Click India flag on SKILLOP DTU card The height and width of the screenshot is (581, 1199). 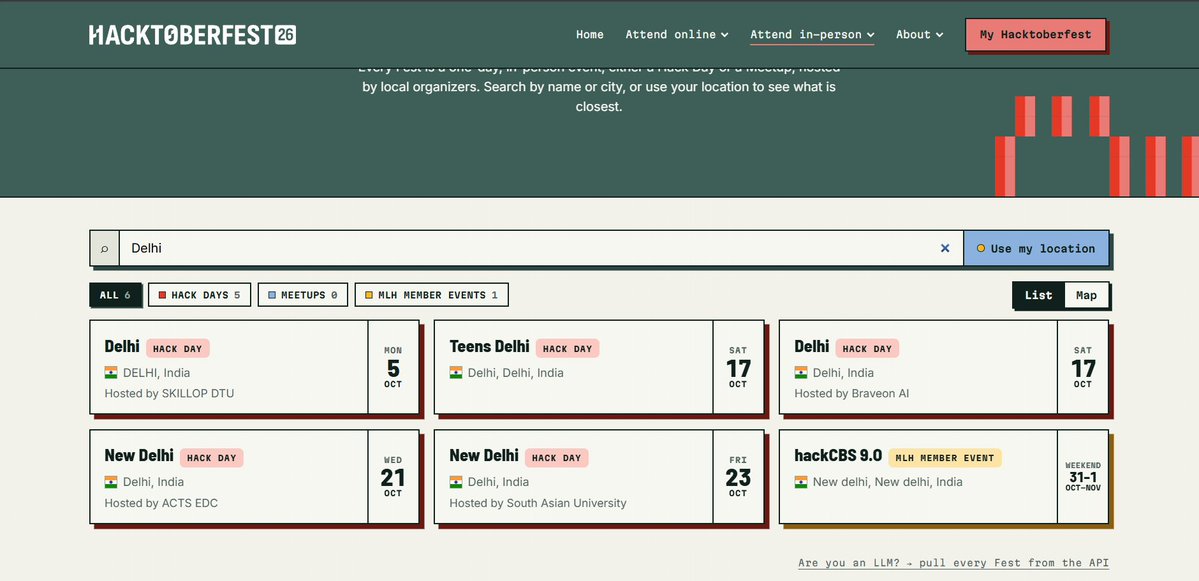111,372
